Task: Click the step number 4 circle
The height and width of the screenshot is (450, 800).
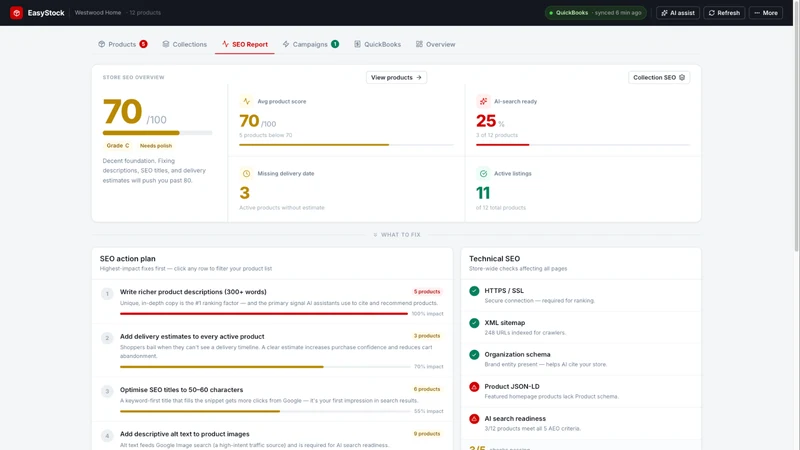Action: (107, 436)
